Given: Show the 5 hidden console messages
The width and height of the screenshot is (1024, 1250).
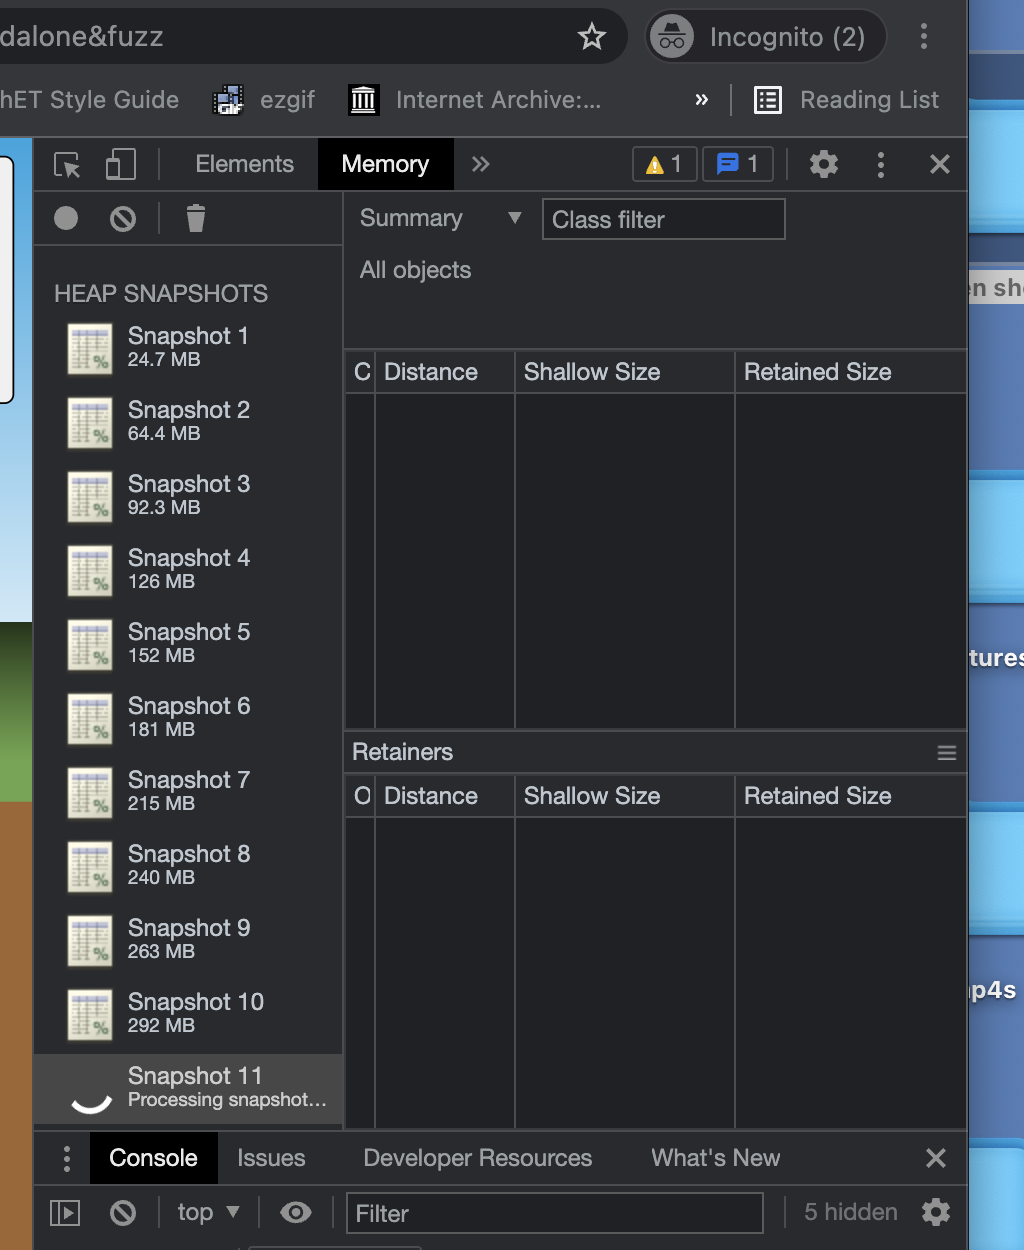Looking at the screenshot, I should pyautogui.click(x=849, y=1212).
